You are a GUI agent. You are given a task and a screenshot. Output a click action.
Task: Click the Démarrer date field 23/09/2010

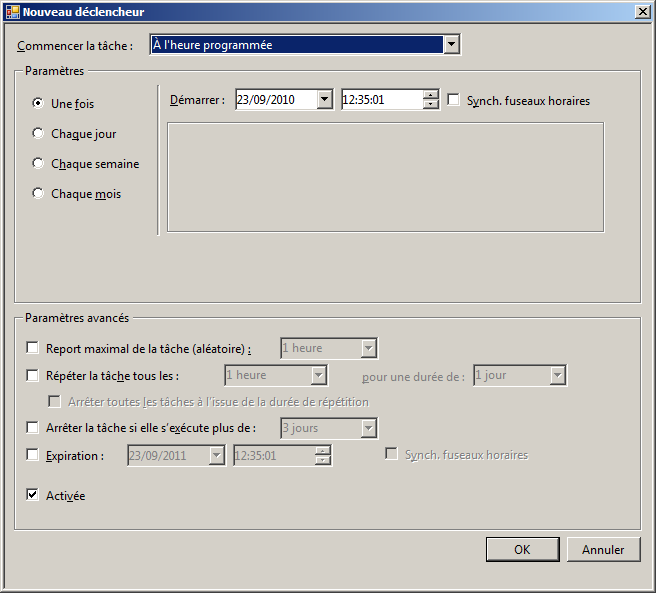[274, 100]
